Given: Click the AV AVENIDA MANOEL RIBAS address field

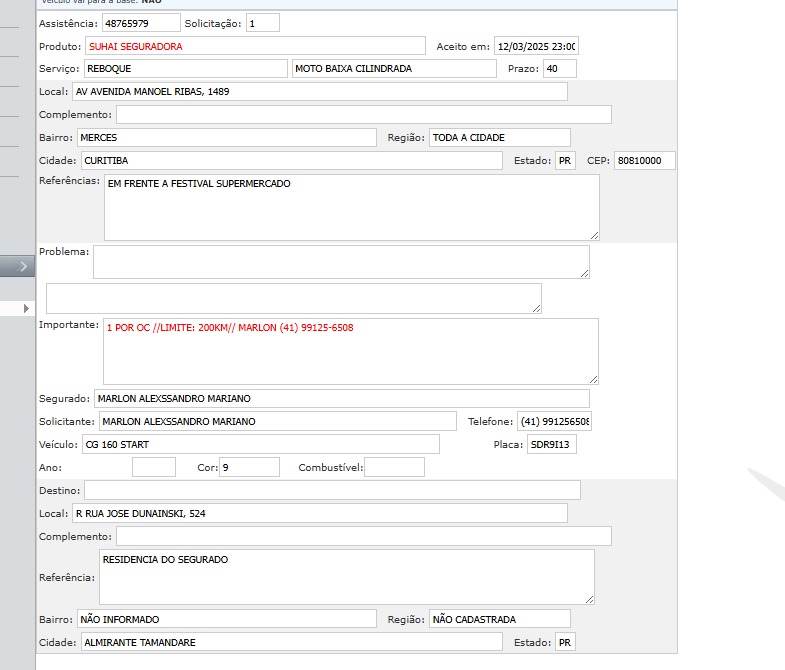Looking at the screenshot, I should [319, 92].
